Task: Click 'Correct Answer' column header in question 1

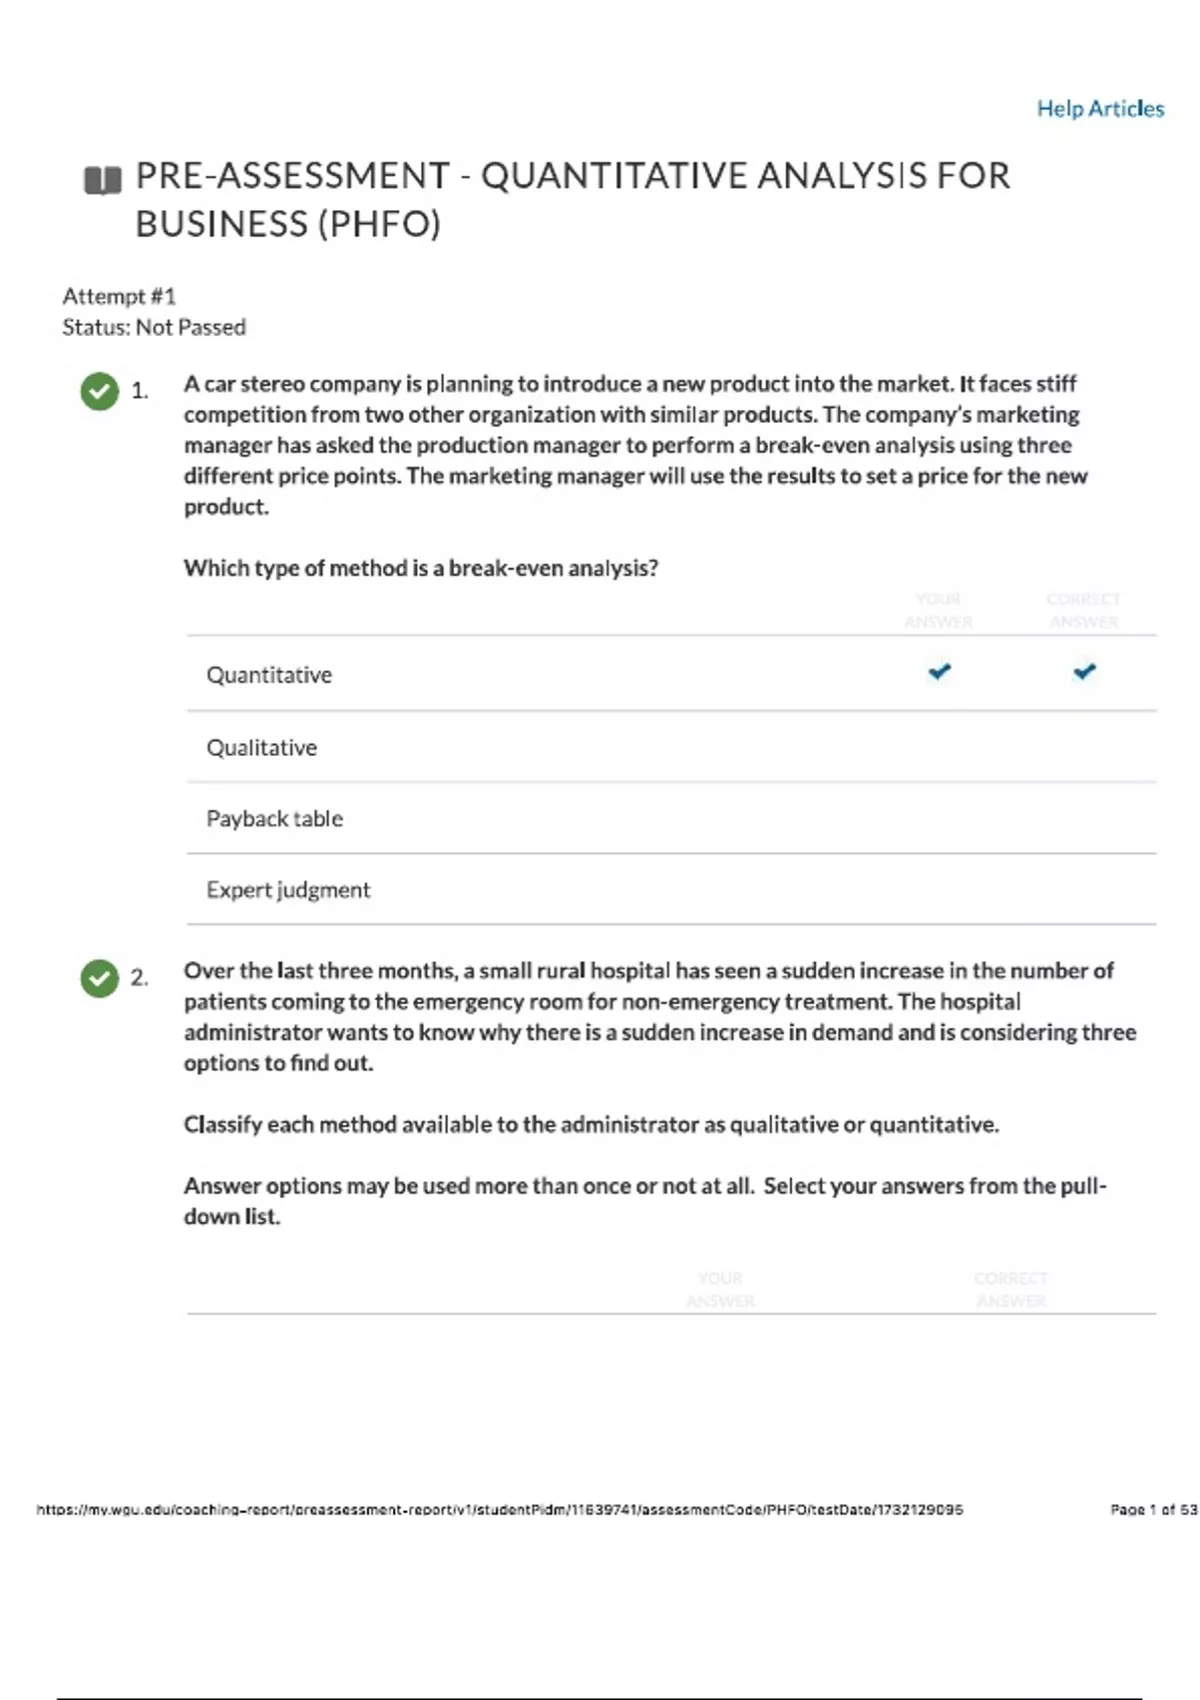Action: point(1083,610)
